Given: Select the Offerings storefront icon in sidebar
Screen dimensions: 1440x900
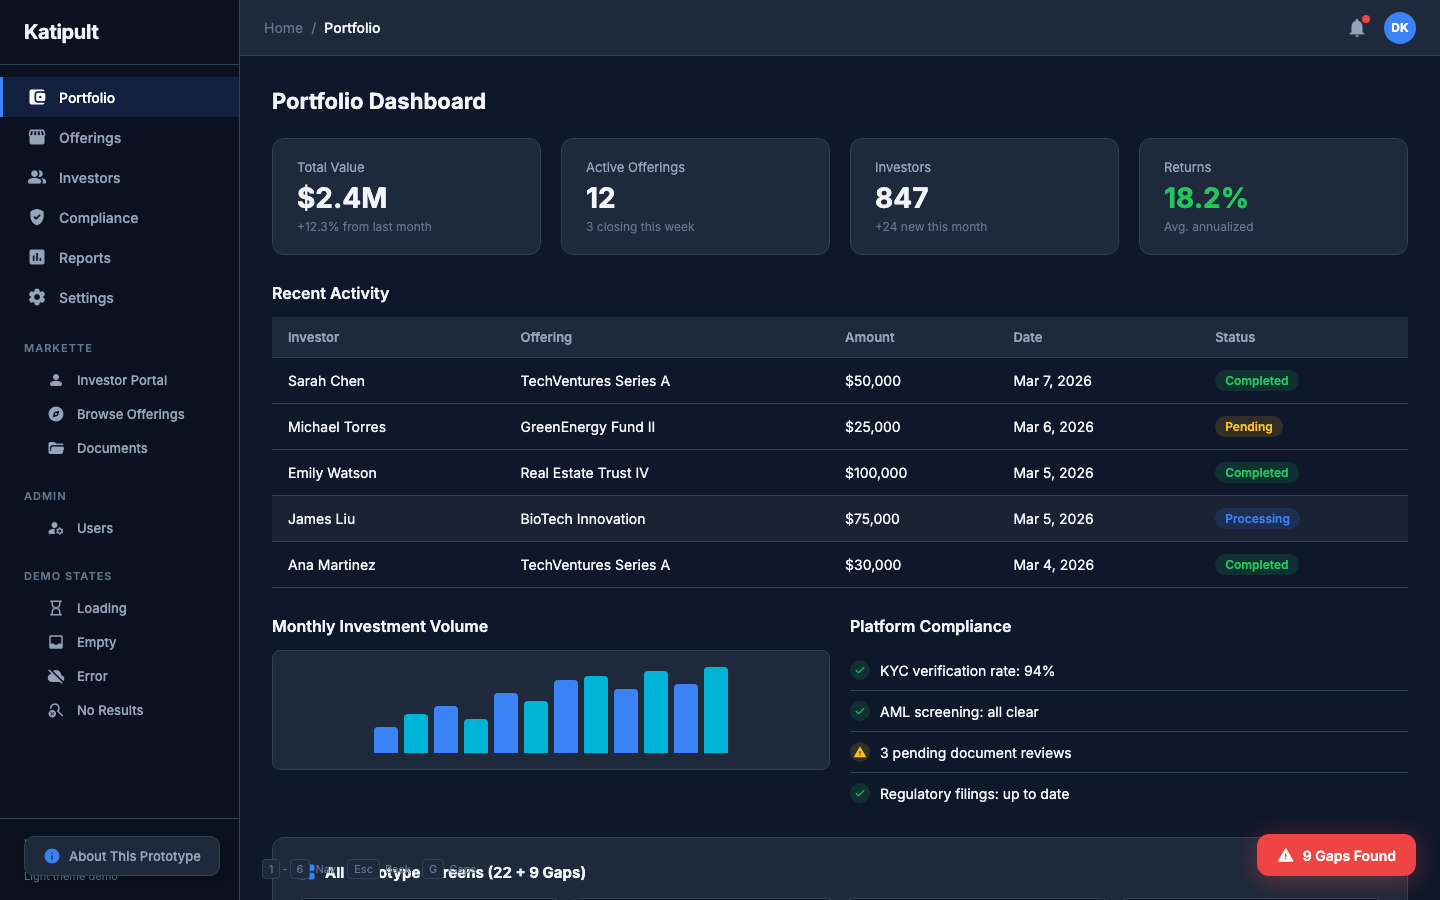Looking at the screenshot, I should click(x=37, y=137).
